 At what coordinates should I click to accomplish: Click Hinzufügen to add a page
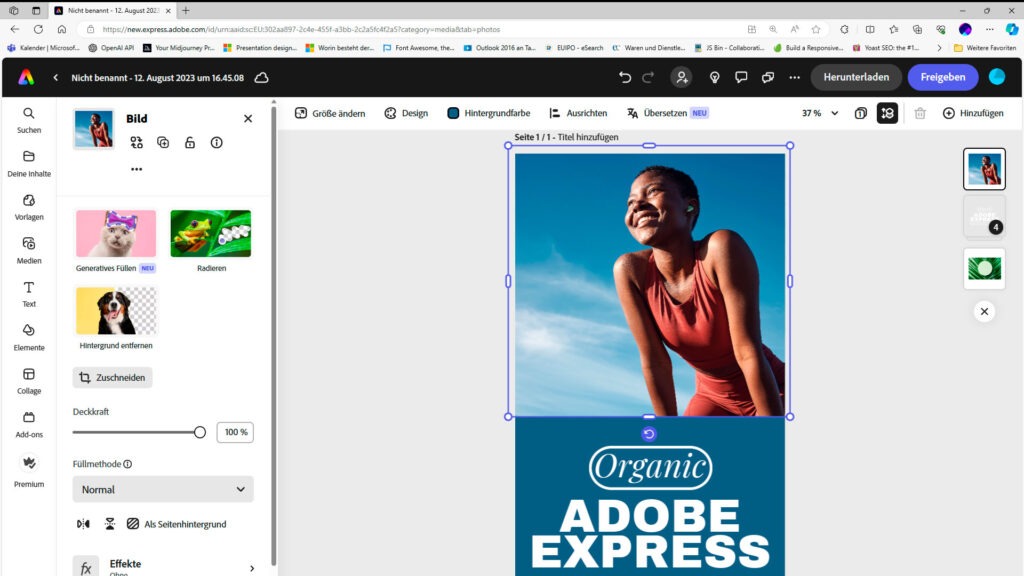tap(973, 113)
